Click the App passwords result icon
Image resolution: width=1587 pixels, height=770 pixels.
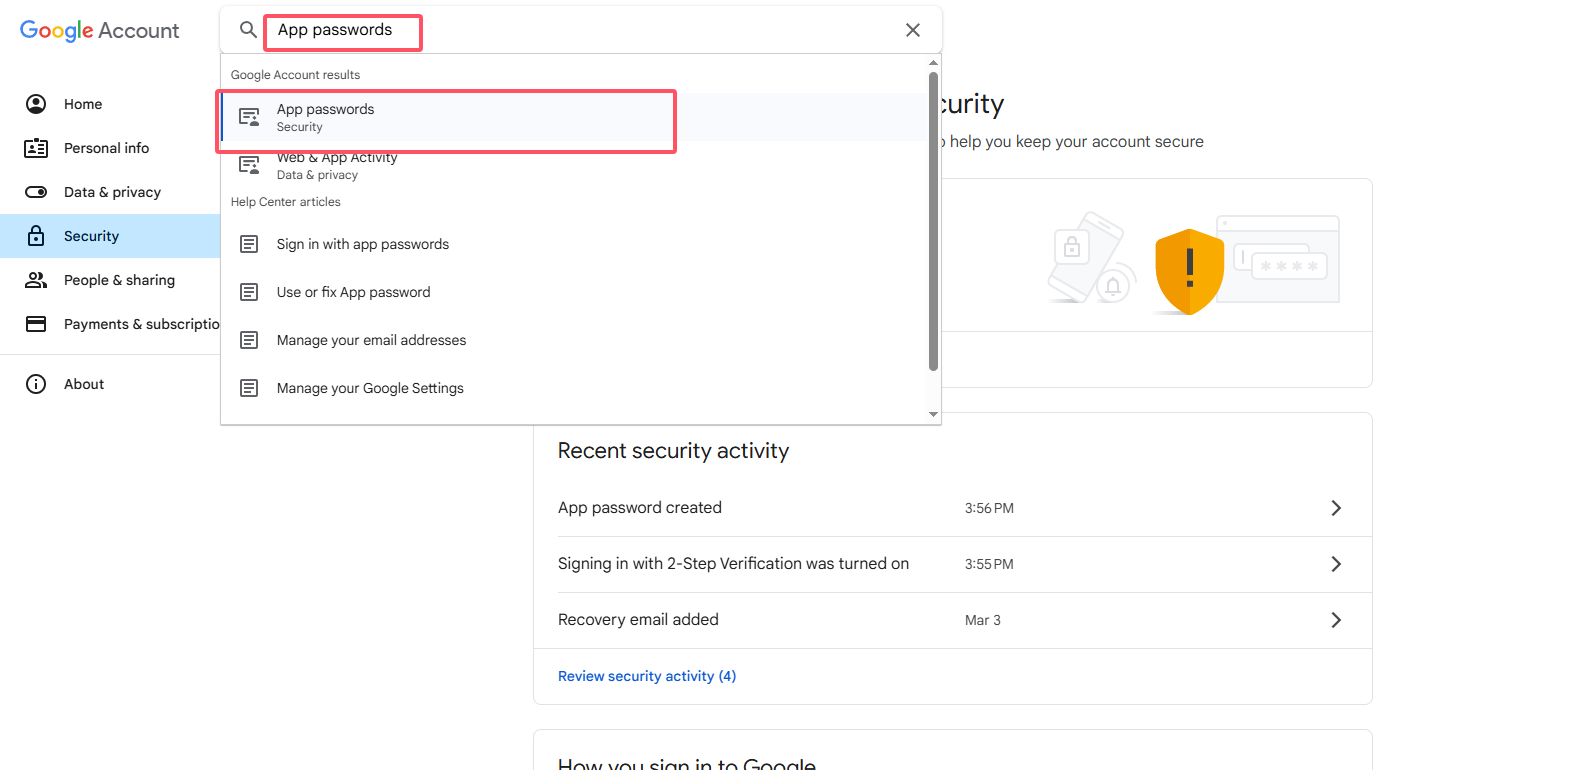pyautogui.click(x=249, y=117)
